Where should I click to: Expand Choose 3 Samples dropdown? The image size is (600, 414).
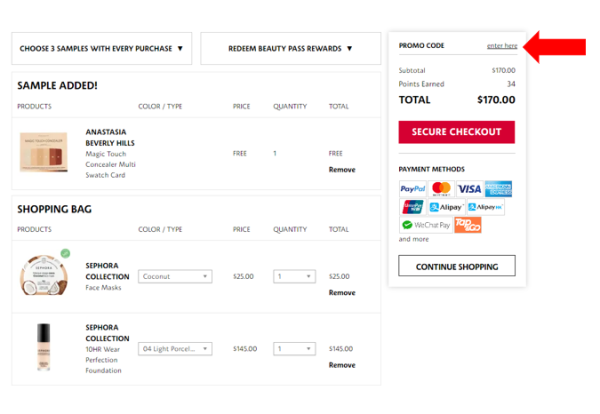click(102, 48)
